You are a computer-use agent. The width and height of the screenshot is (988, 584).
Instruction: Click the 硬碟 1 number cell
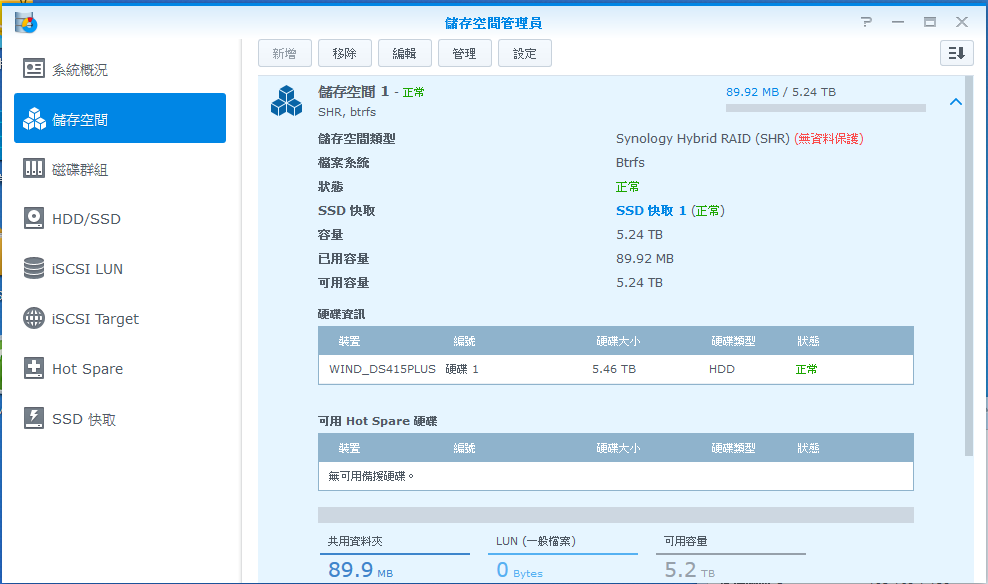coord(462,369)
